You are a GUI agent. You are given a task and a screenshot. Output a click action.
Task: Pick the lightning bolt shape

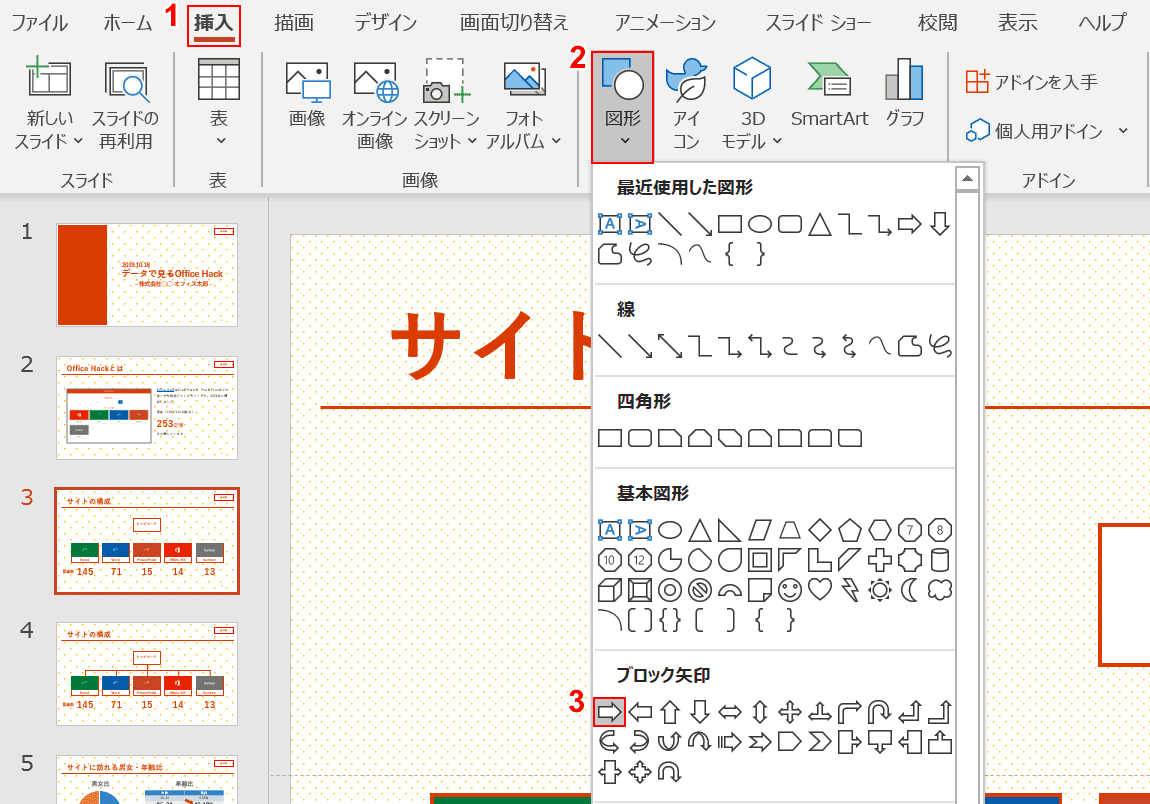850,590
